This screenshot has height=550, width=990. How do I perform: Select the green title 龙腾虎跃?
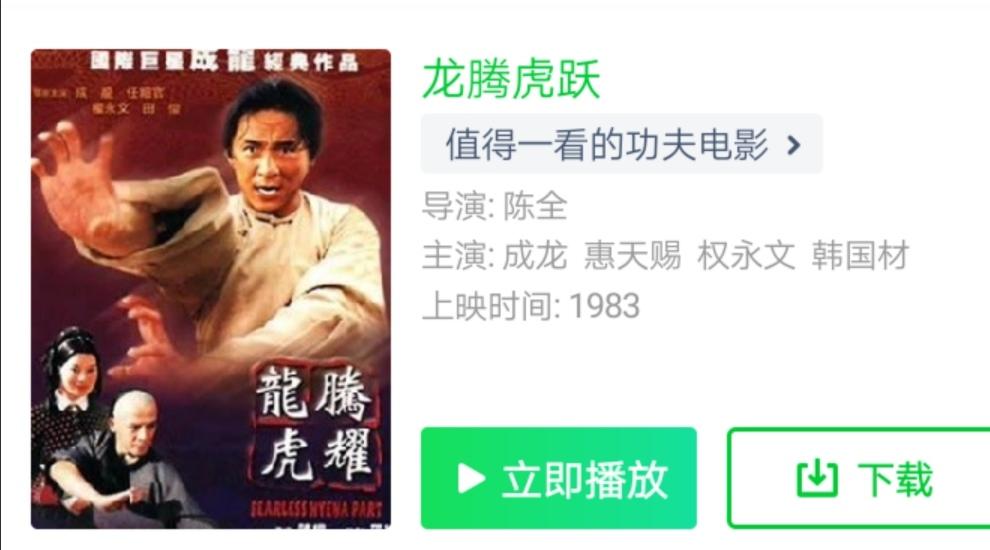[511, 79]
